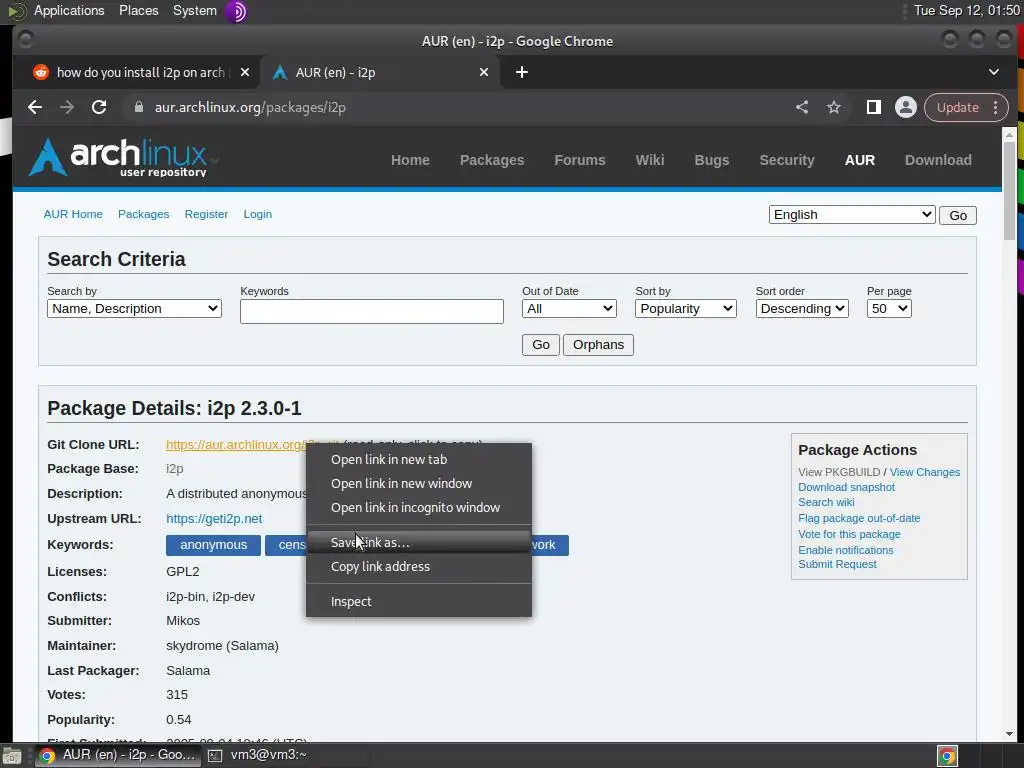This screenshot has height=768, width=1024.
Task: Open the Packages top navigation link
Action: [x=492, y=160]
